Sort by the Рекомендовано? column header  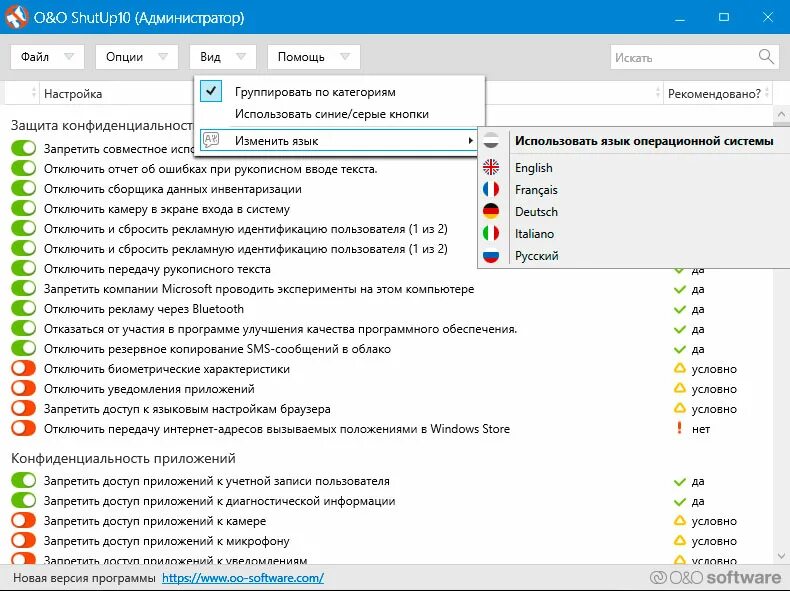tap(714, 93)
